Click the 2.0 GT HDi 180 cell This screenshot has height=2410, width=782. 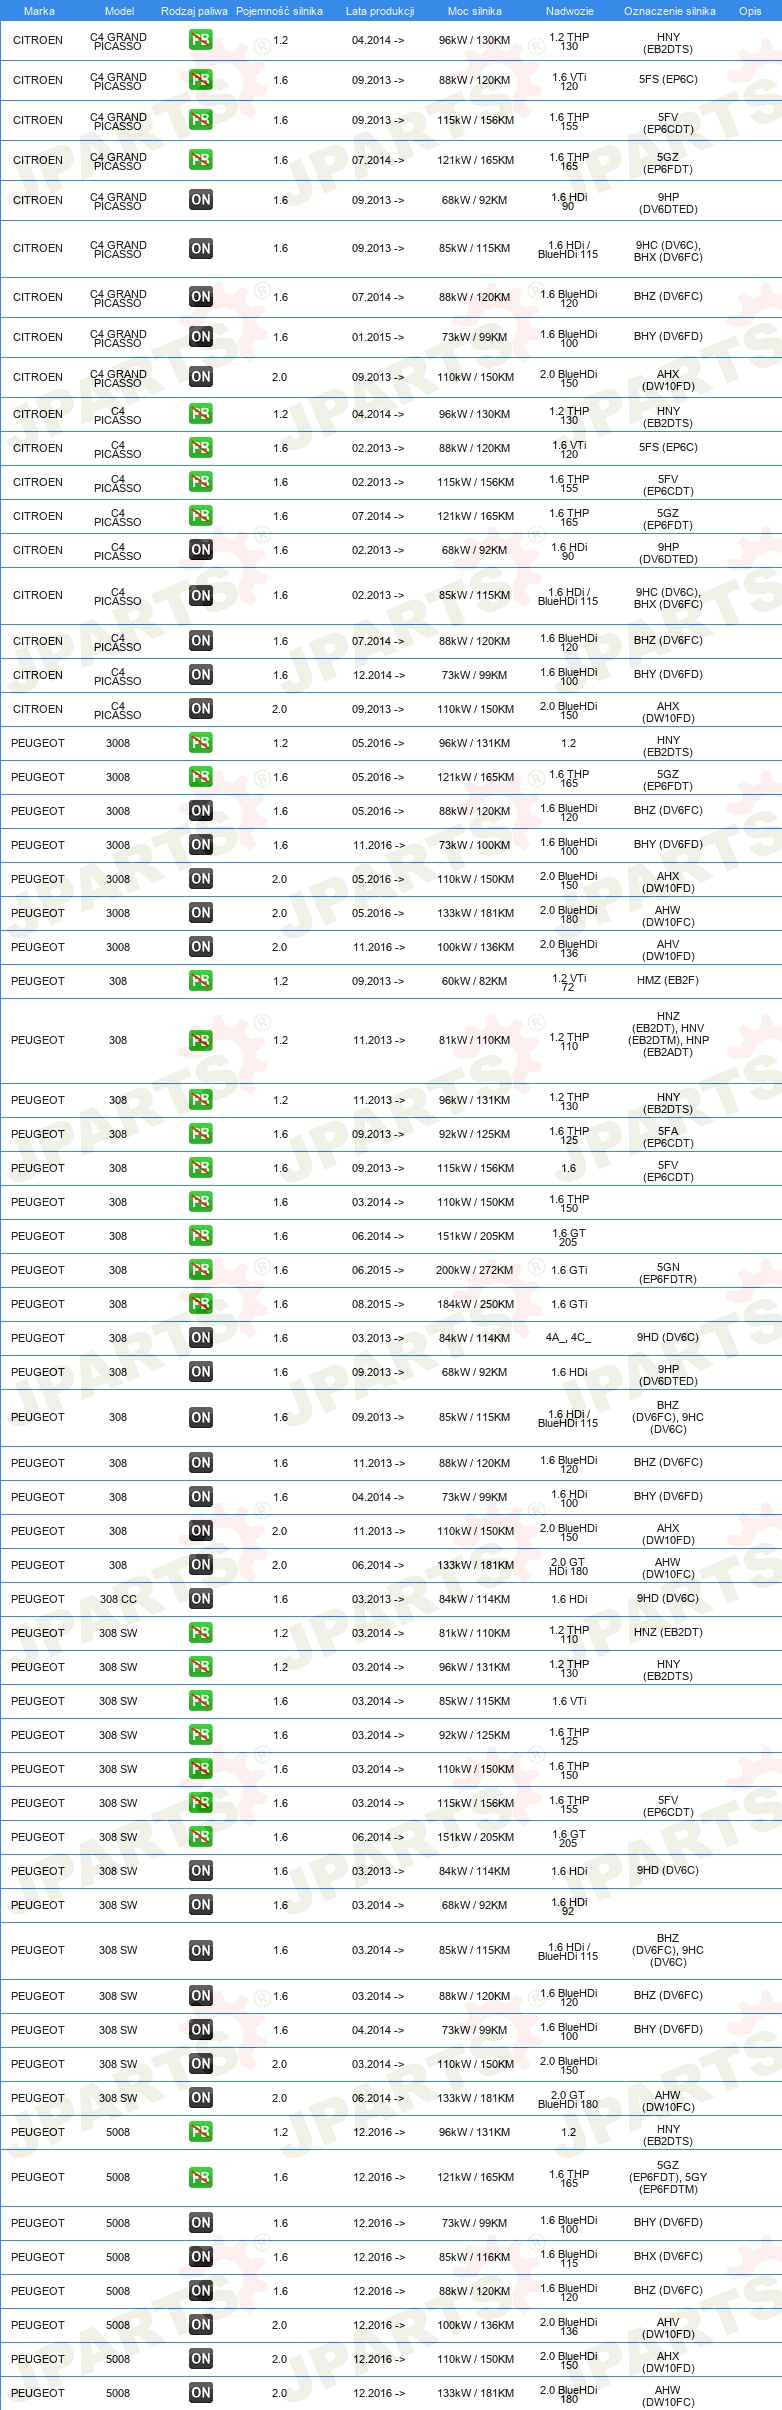pyautogui.click(x=569, y=1566)
